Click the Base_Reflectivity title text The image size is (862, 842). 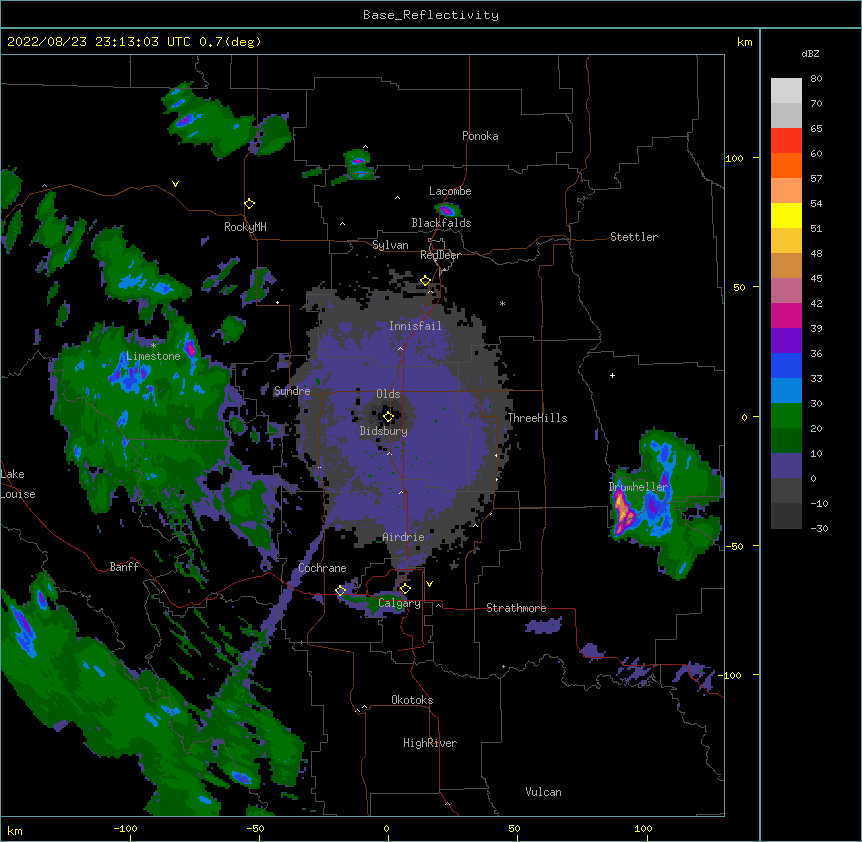point(430,15)
